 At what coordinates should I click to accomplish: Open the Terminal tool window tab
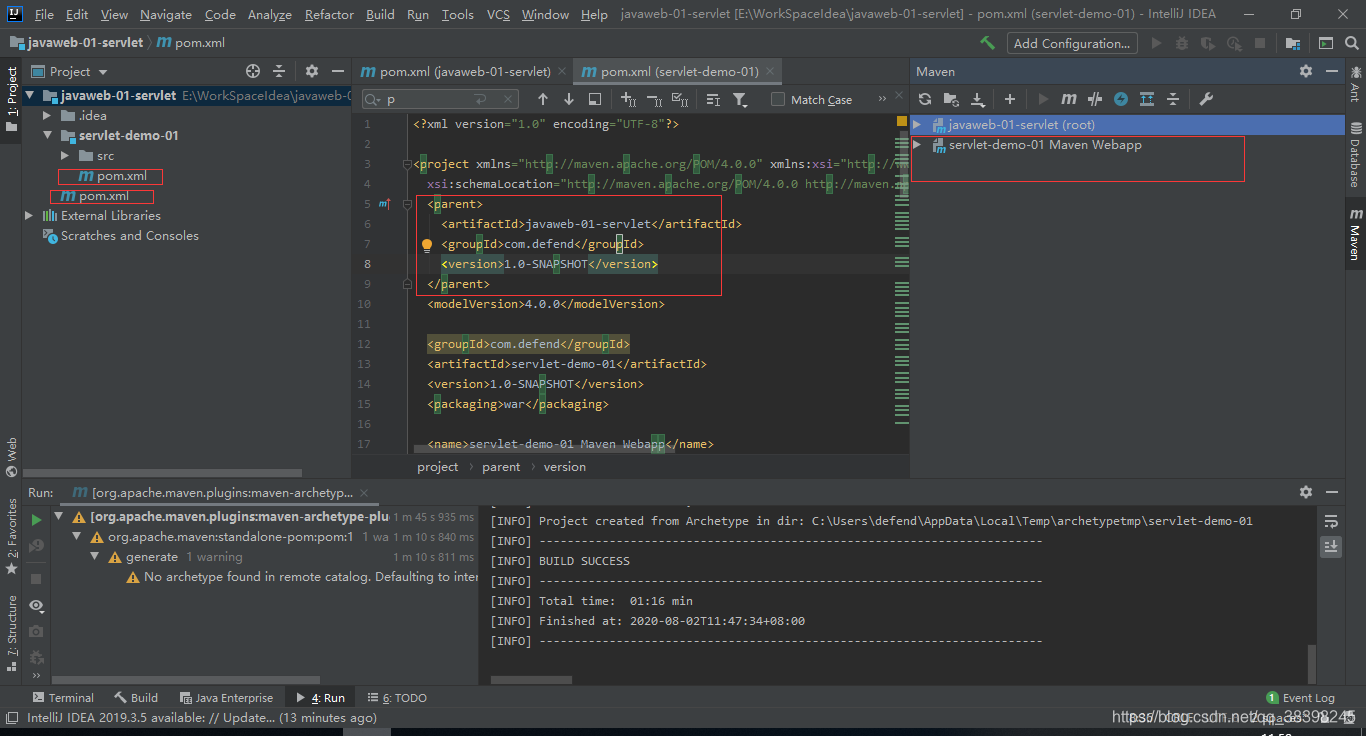pos(63,698)
